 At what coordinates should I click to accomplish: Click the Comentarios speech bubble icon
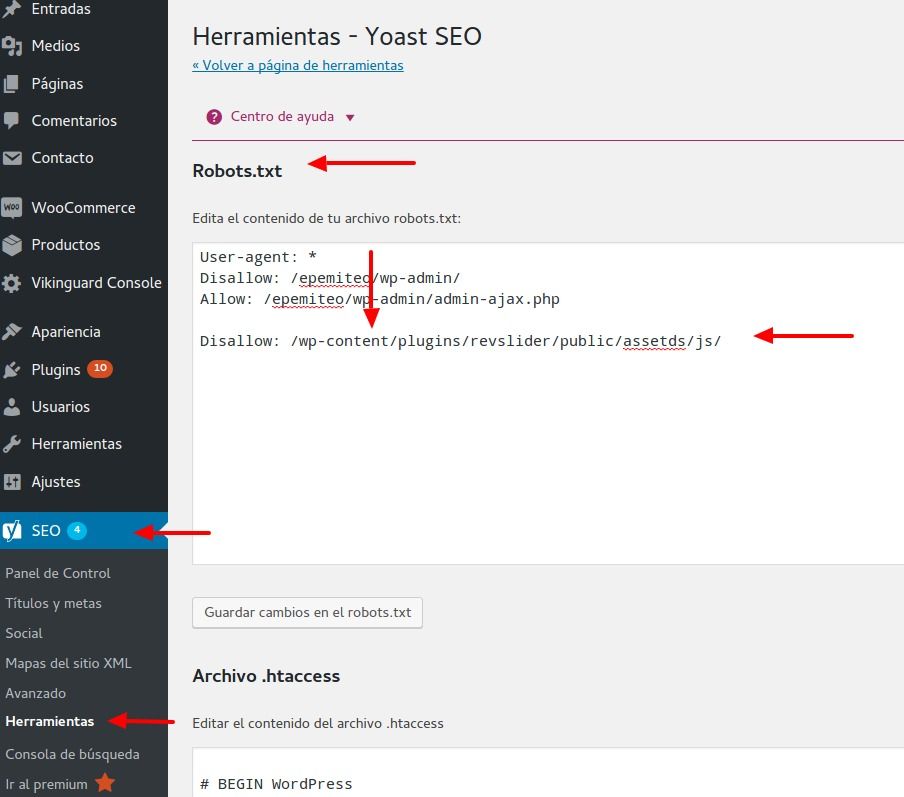pos(12,121)
